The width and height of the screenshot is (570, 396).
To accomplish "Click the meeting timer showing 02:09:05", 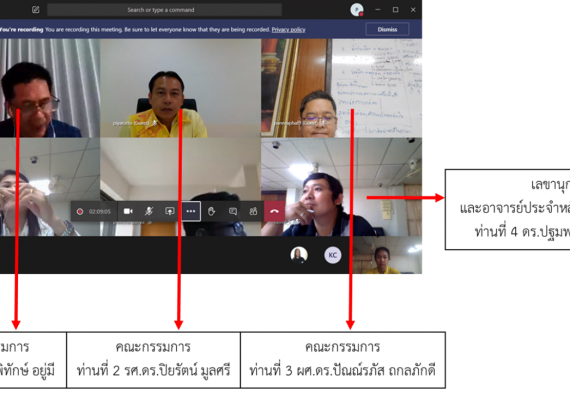I will (x=100, y=212).
